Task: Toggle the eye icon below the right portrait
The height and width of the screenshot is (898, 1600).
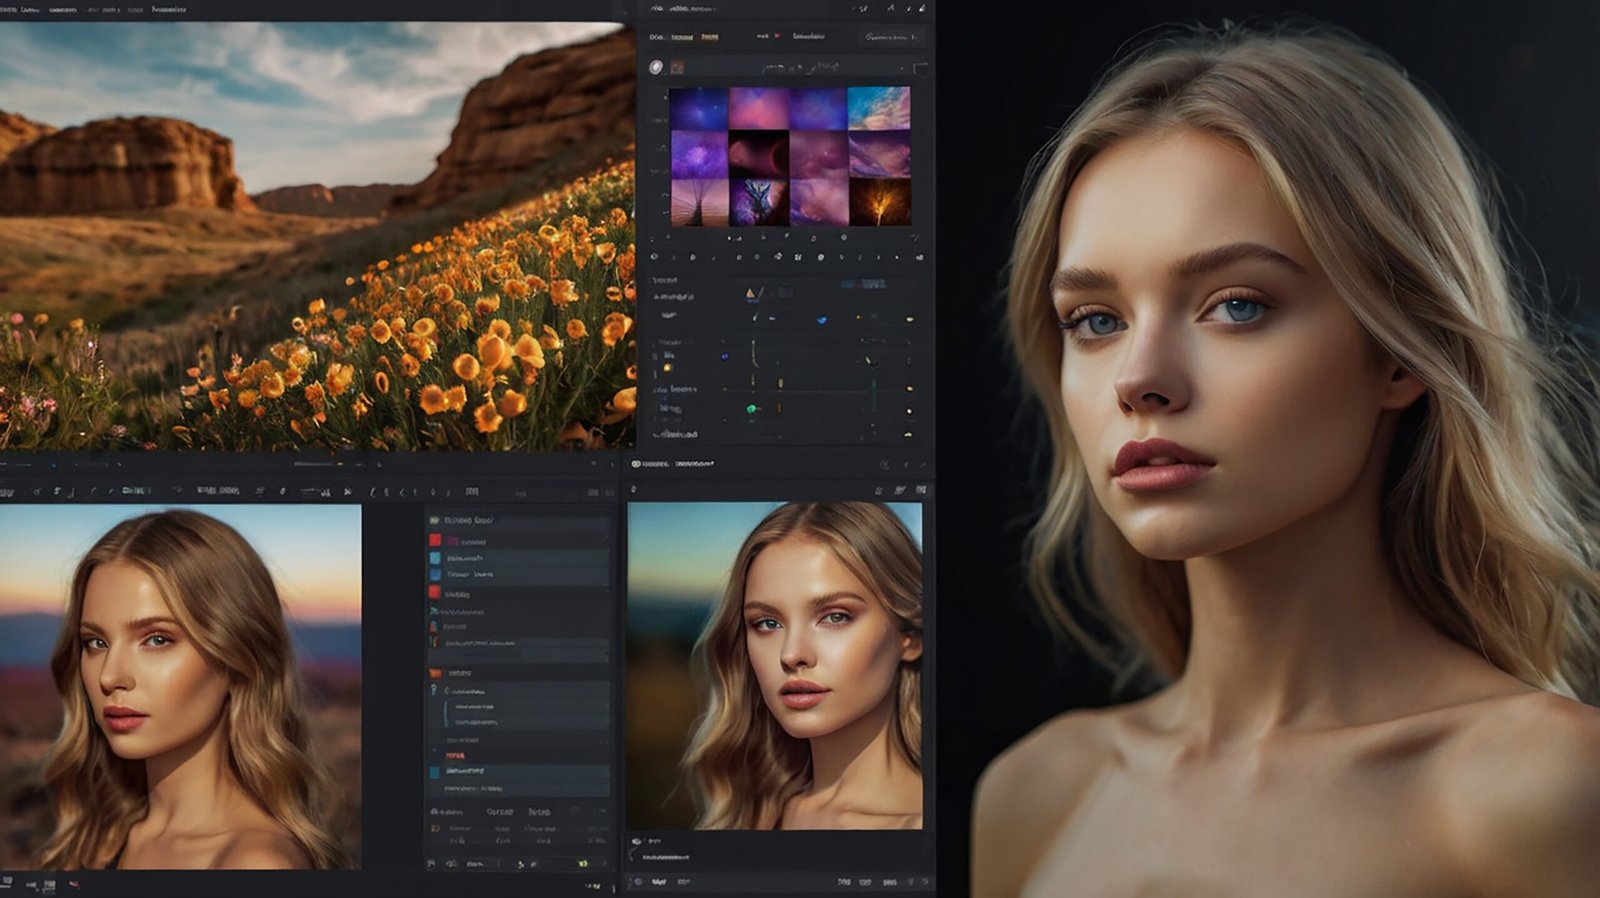Action: tap(636, 842)
